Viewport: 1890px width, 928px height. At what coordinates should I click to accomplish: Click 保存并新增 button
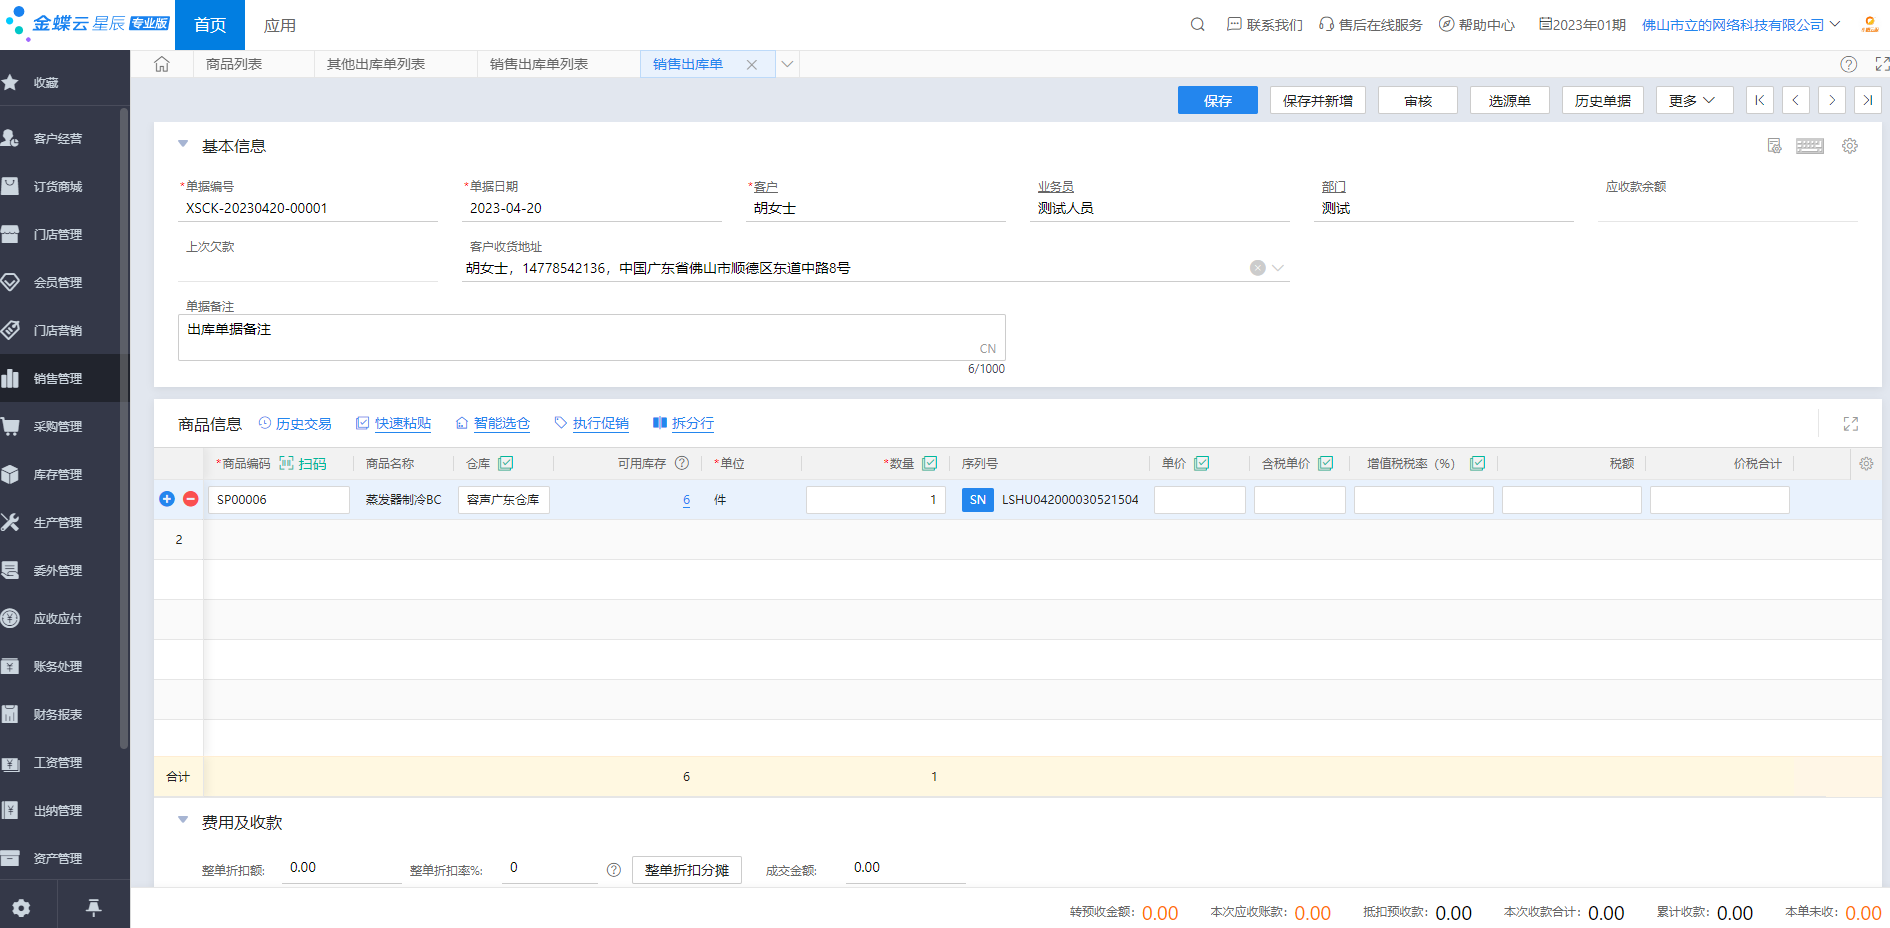tap(1318, 100)
